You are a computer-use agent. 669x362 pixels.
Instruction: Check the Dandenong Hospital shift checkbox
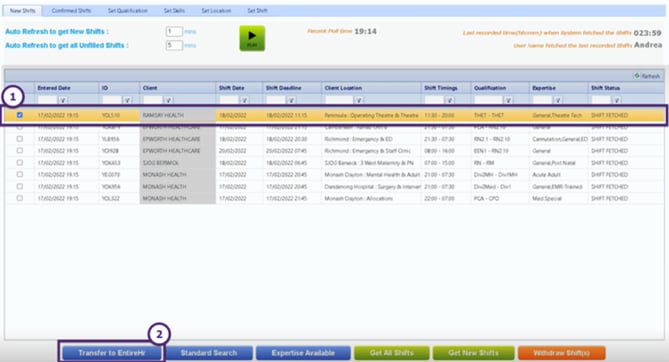[x=20, y=186]
